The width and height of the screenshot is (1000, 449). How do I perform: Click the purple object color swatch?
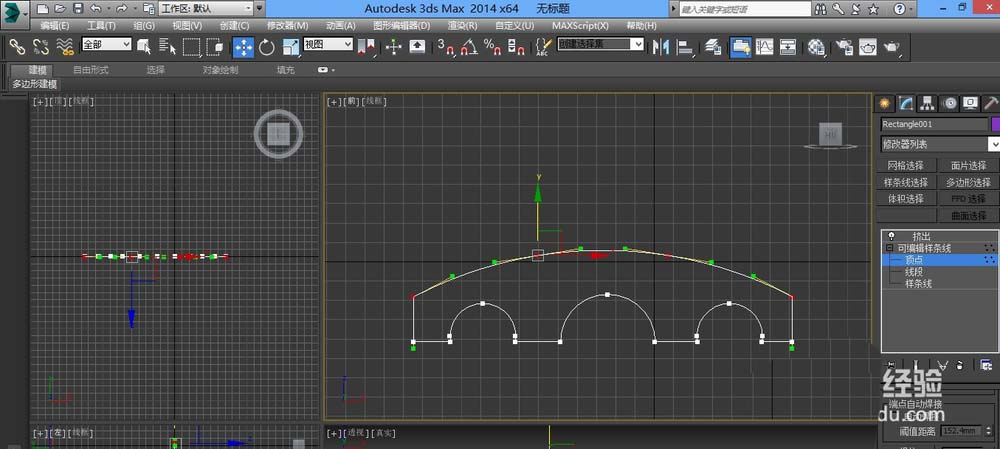(996, 124)
